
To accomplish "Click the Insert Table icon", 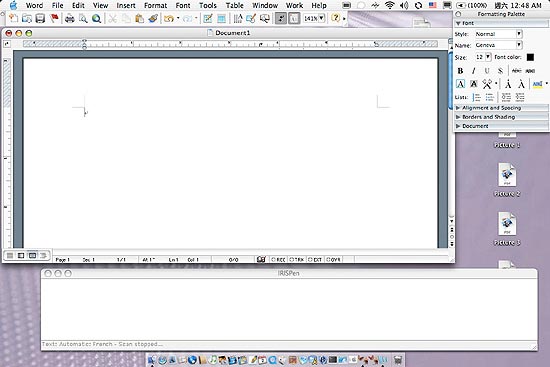I will 221,18.
